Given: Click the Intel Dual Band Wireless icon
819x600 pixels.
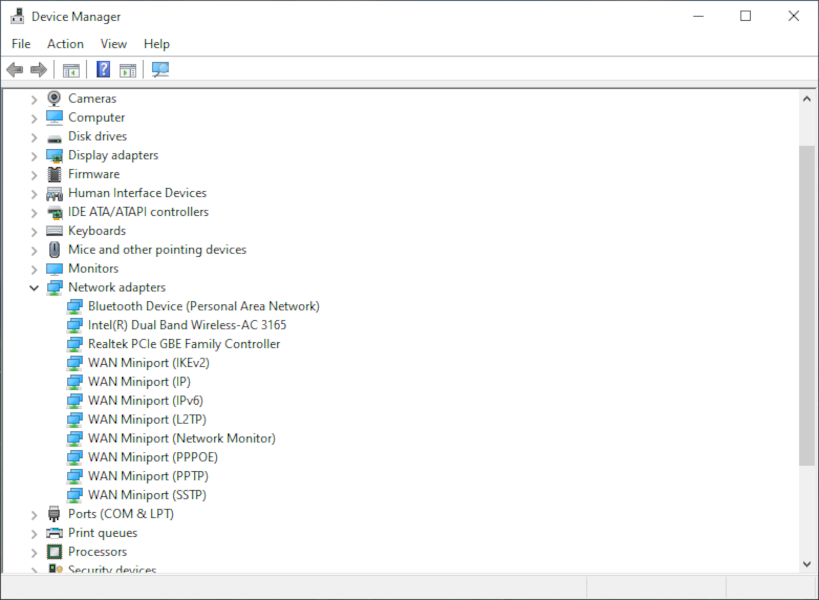Looking at the screenshot, I should [x=75, y=325].
